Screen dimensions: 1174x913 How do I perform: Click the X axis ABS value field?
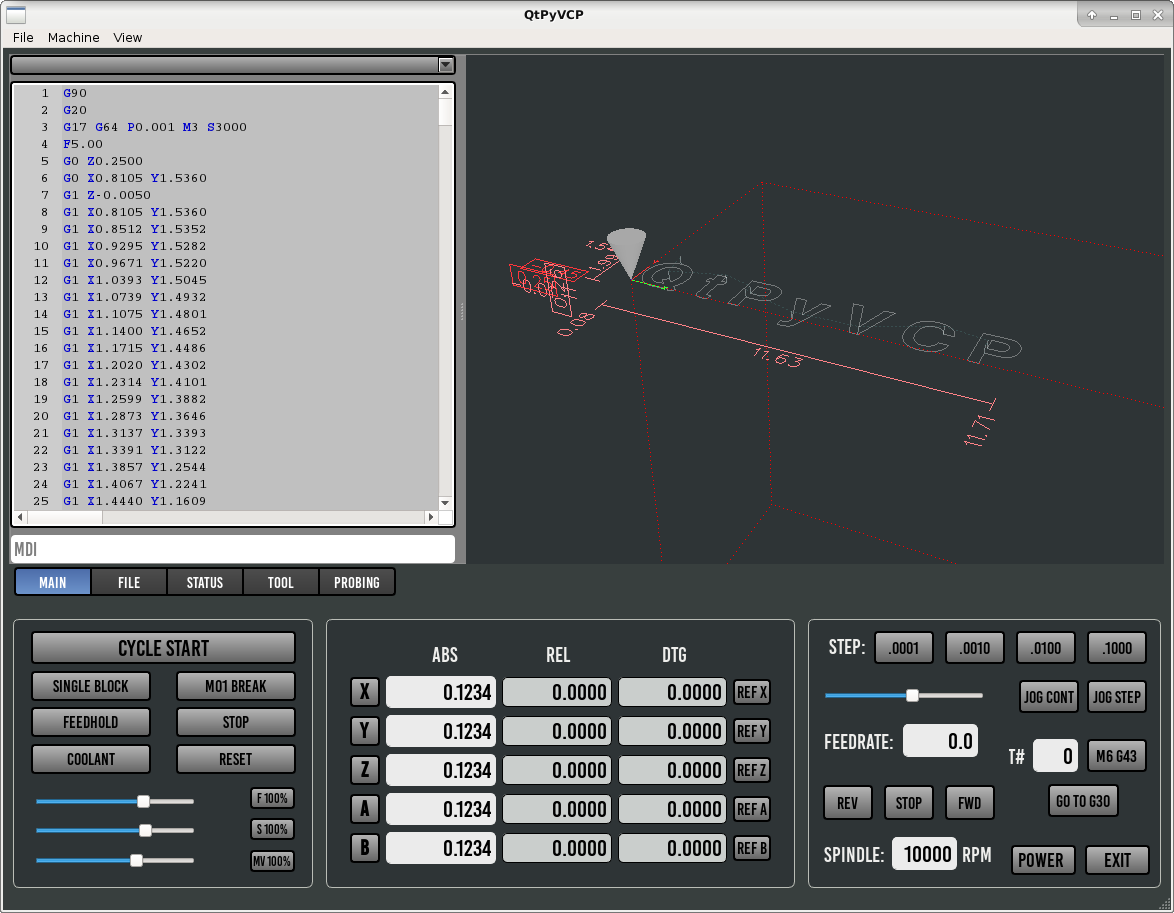tap(441, 692)
